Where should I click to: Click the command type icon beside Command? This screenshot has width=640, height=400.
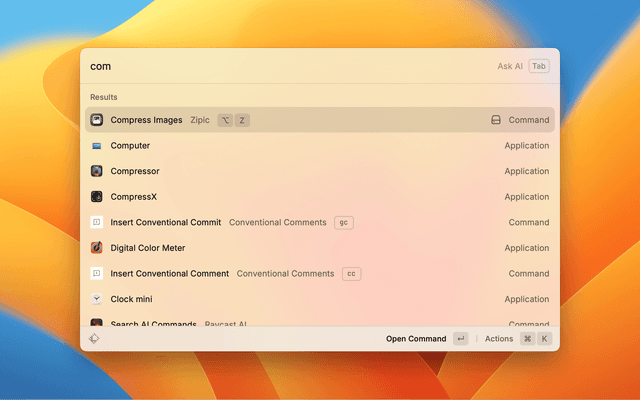(x=495, y=120)
